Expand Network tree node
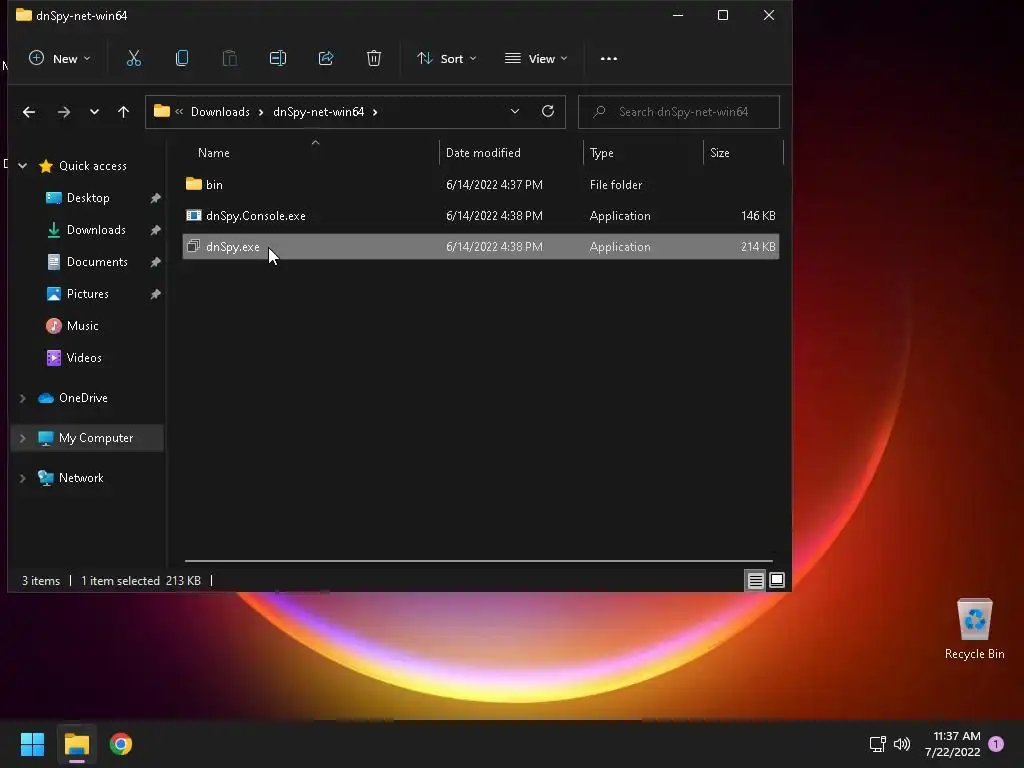Image resolution: width=1024 pixels, height=768 pixels. (23, 478)
